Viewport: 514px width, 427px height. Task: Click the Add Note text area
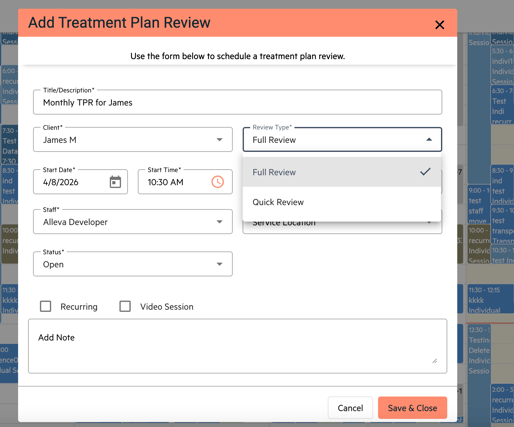click(238, 346)
